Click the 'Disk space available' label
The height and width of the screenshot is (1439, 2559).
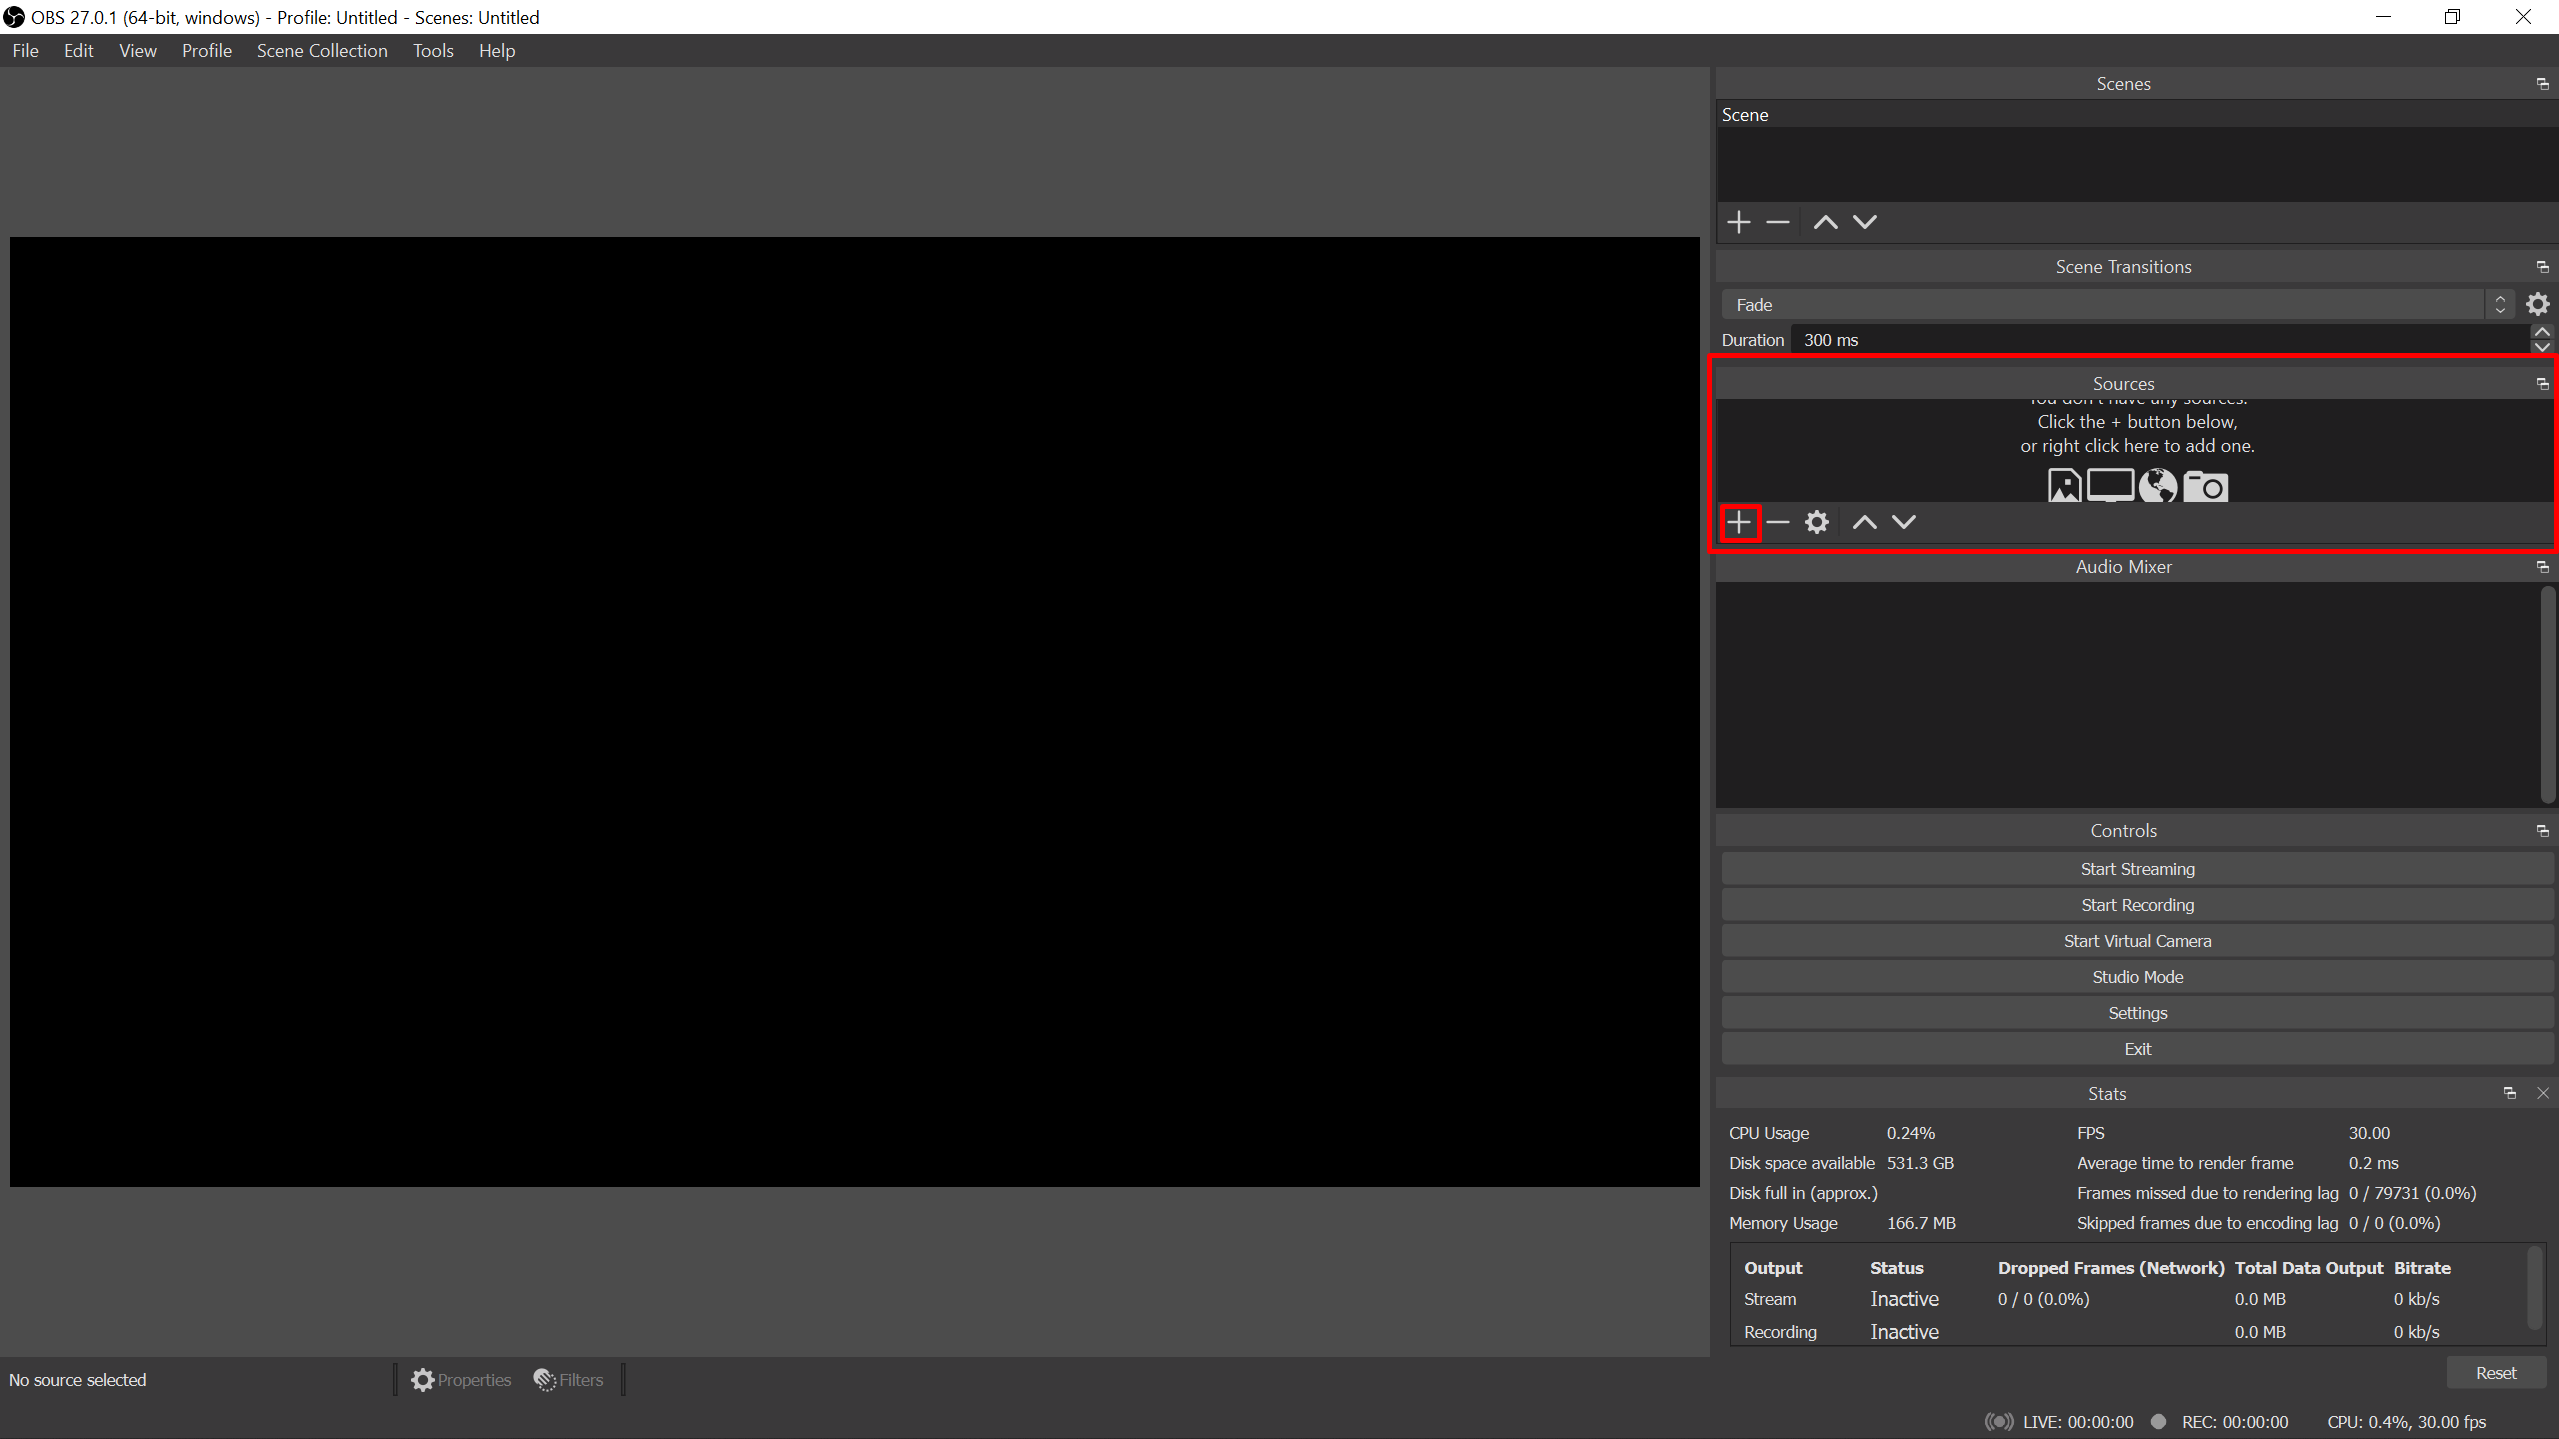(x=1801, y=1163)
